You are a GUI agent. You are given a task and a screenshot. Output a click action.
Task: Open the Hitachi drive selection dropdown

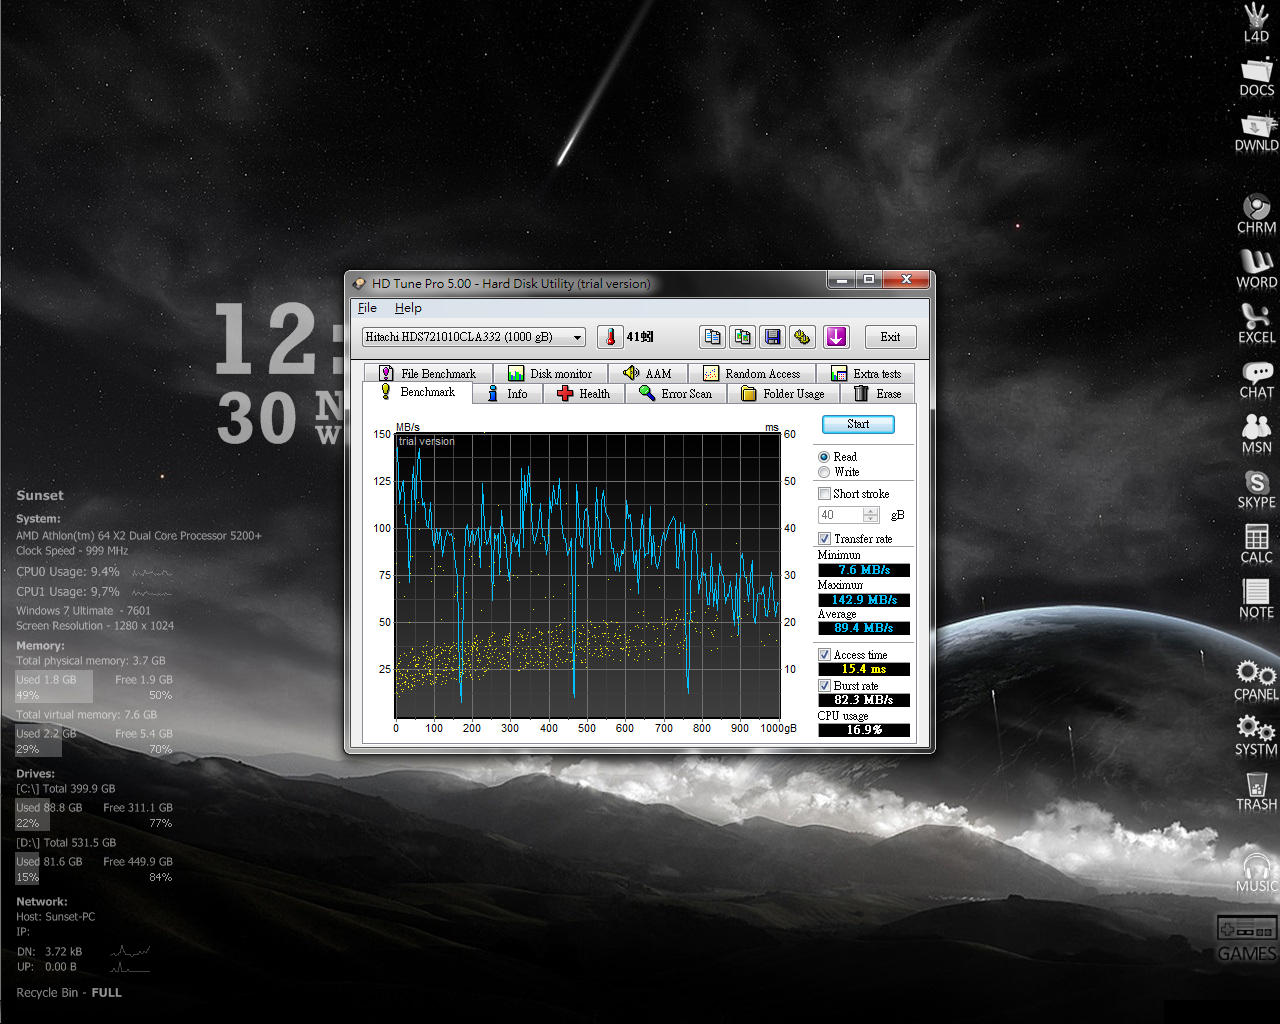473,337
